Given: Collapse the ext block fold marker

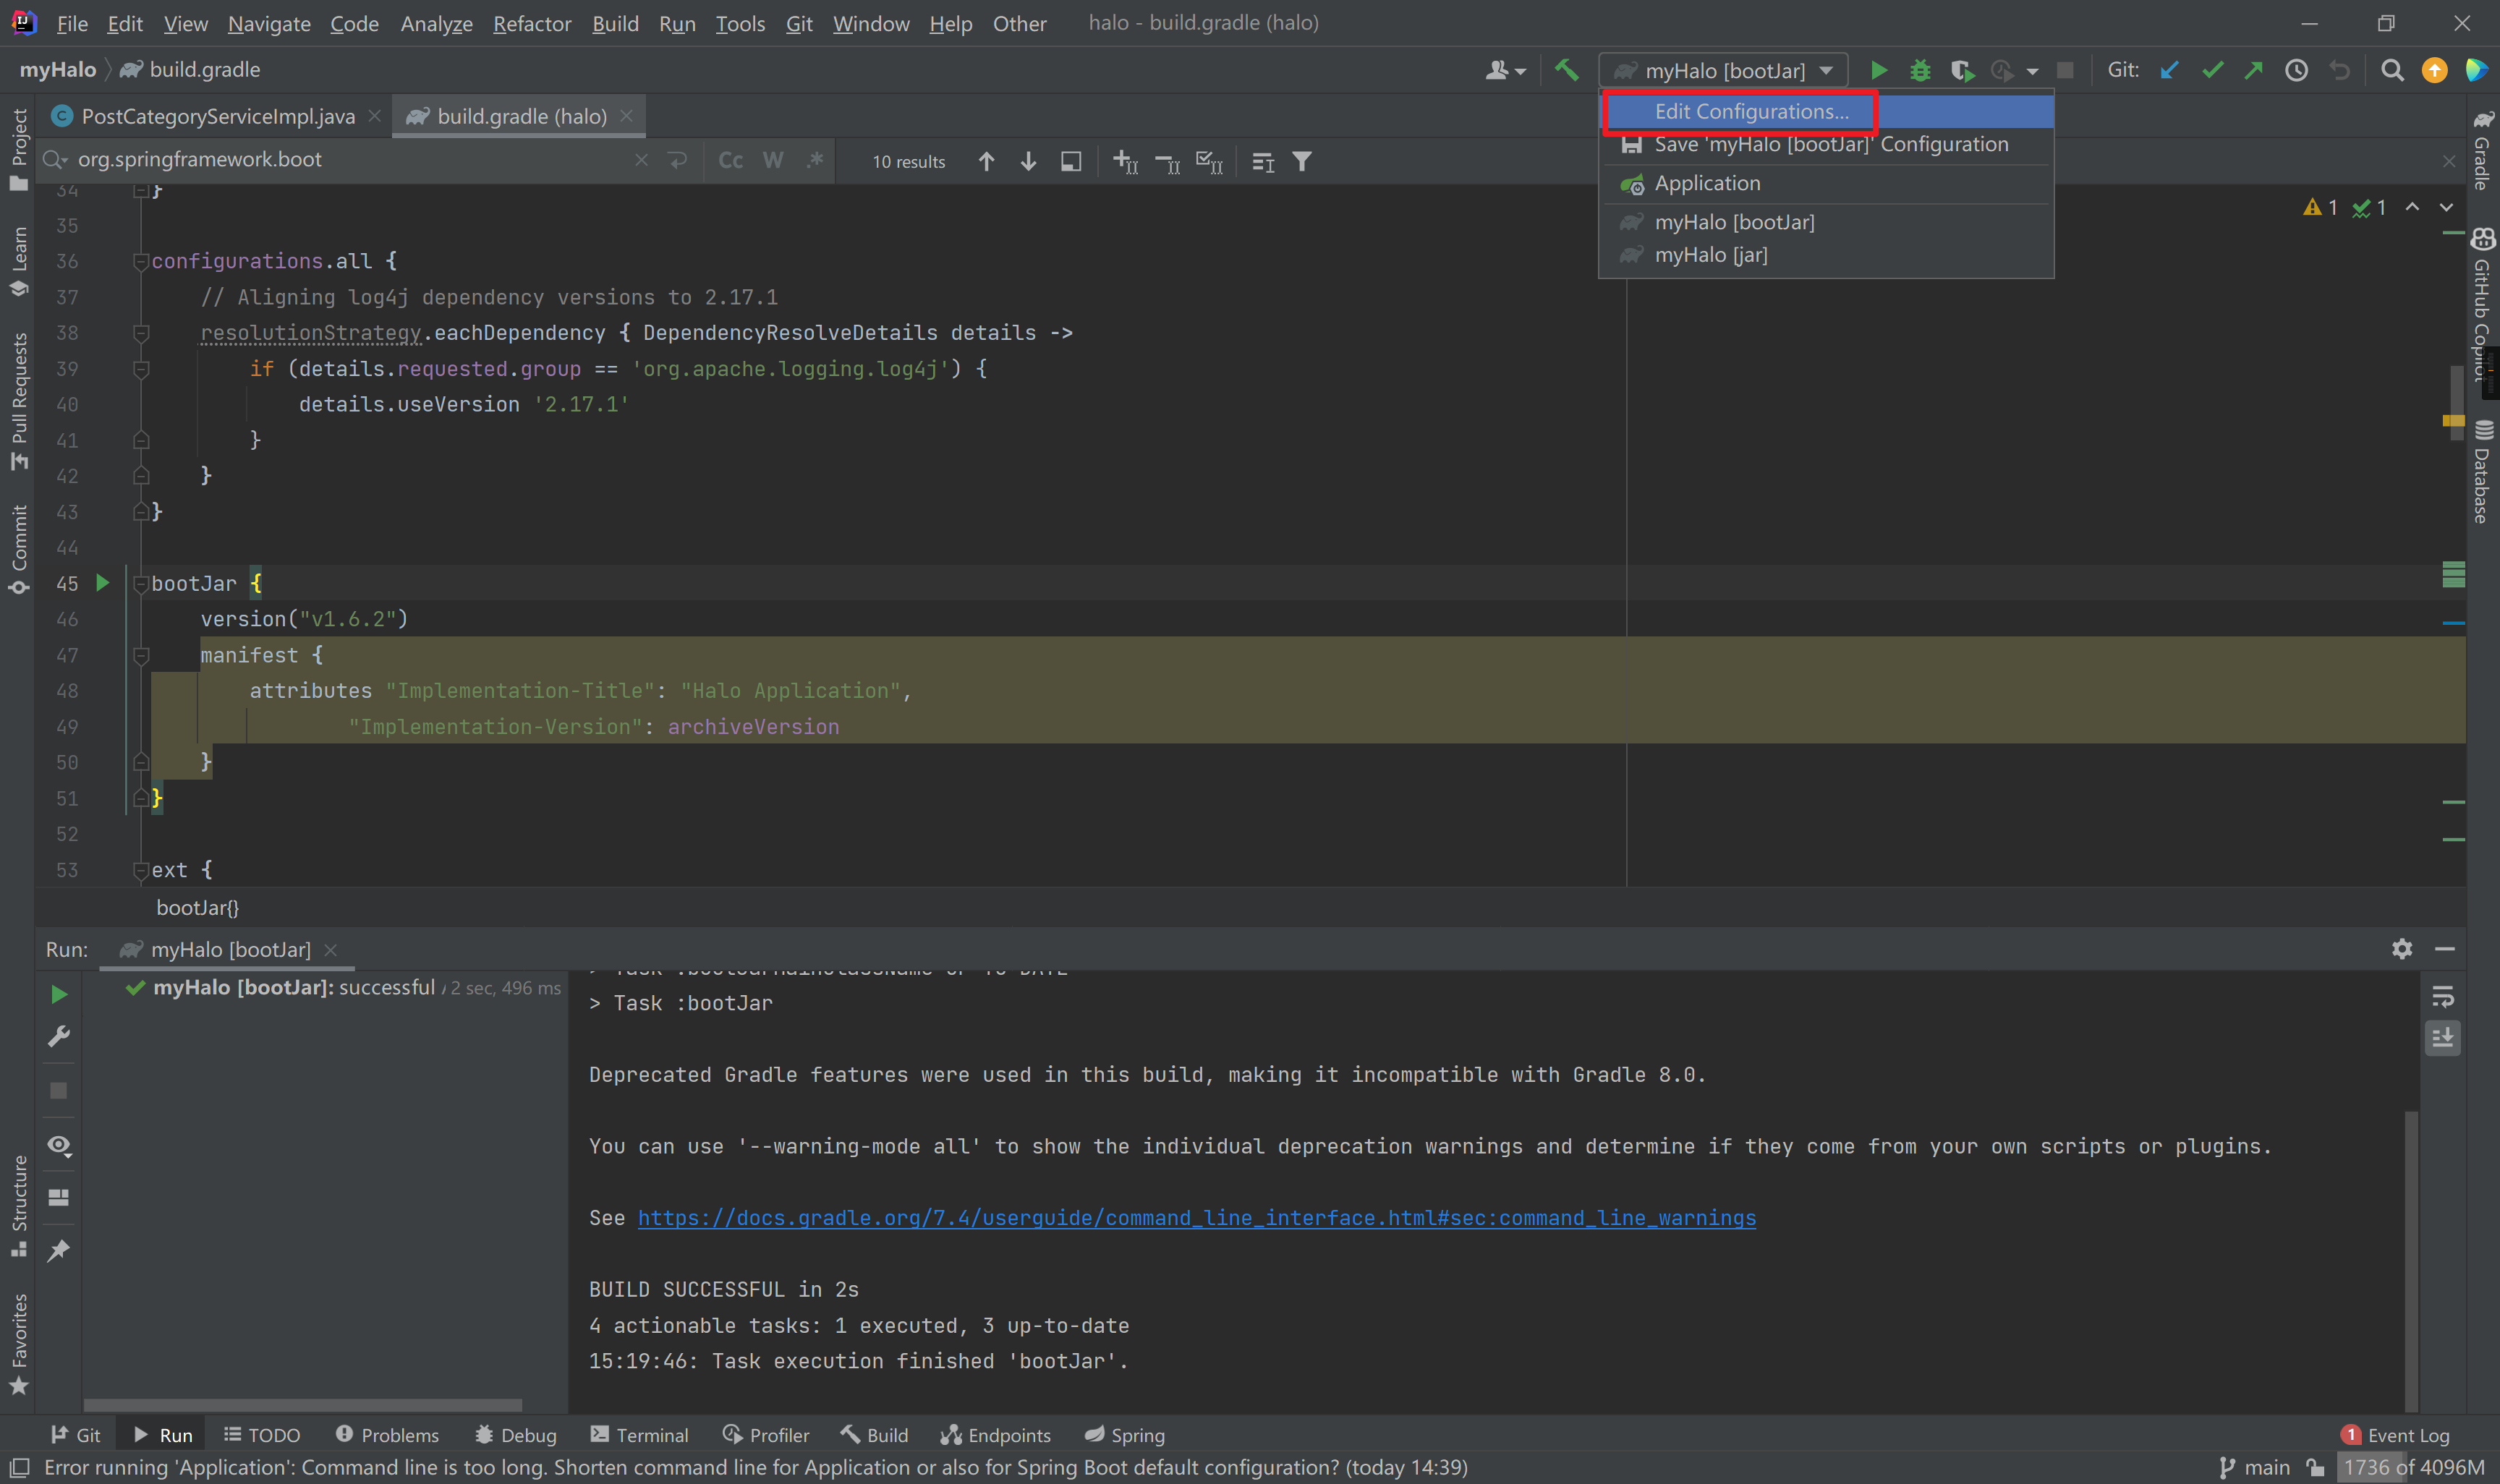Looking at the screenshot, I should (140, 870).
